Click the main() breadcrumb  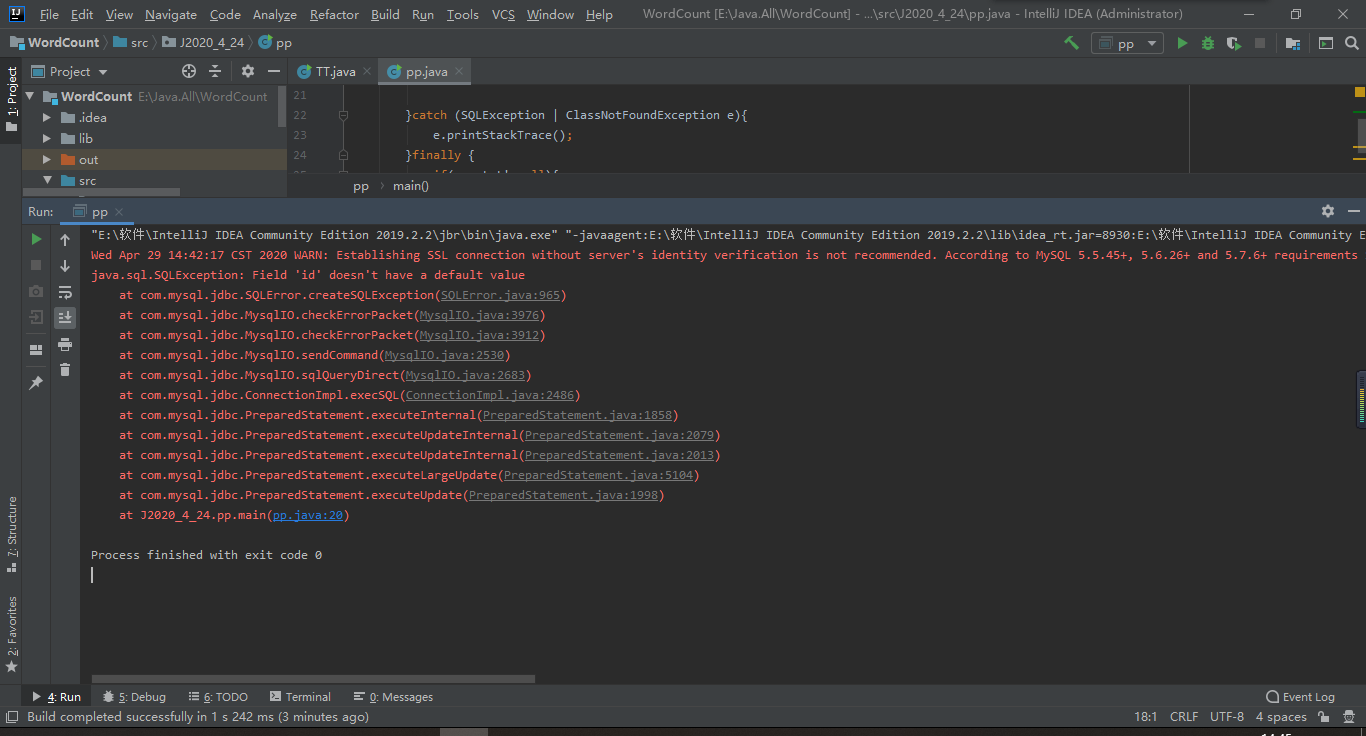click(x=410, y=186)
